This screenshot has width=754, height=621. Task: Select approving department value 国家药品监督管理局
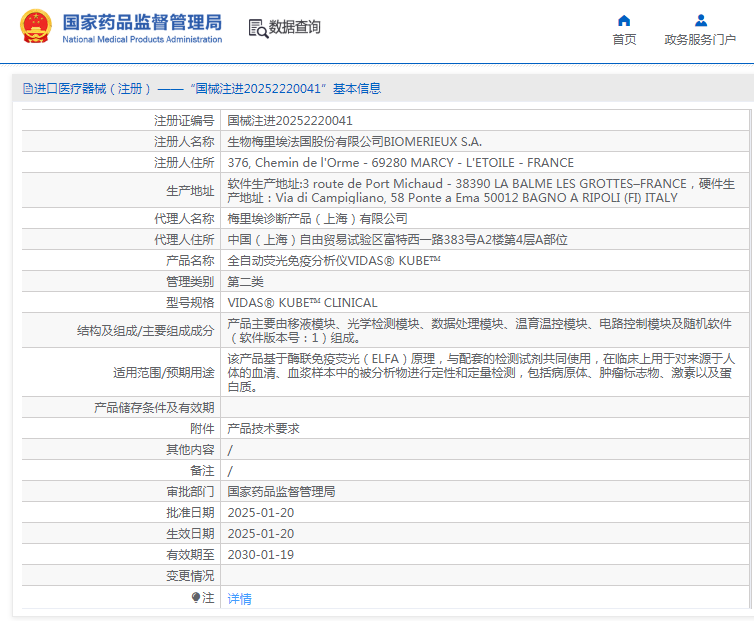point(281,491)
